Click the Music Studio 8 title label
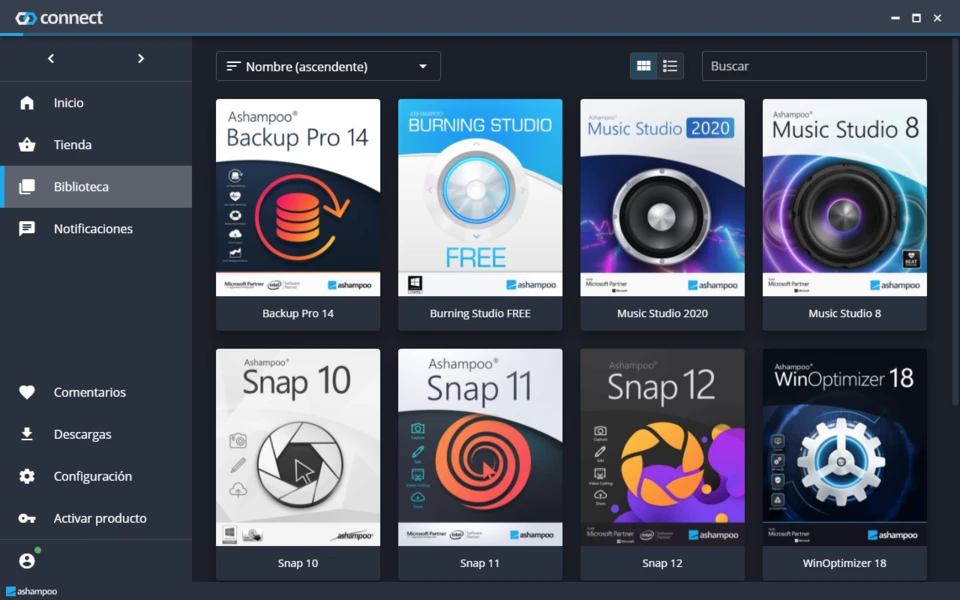Screen dimensions: 960x600 tap(844, 313)
